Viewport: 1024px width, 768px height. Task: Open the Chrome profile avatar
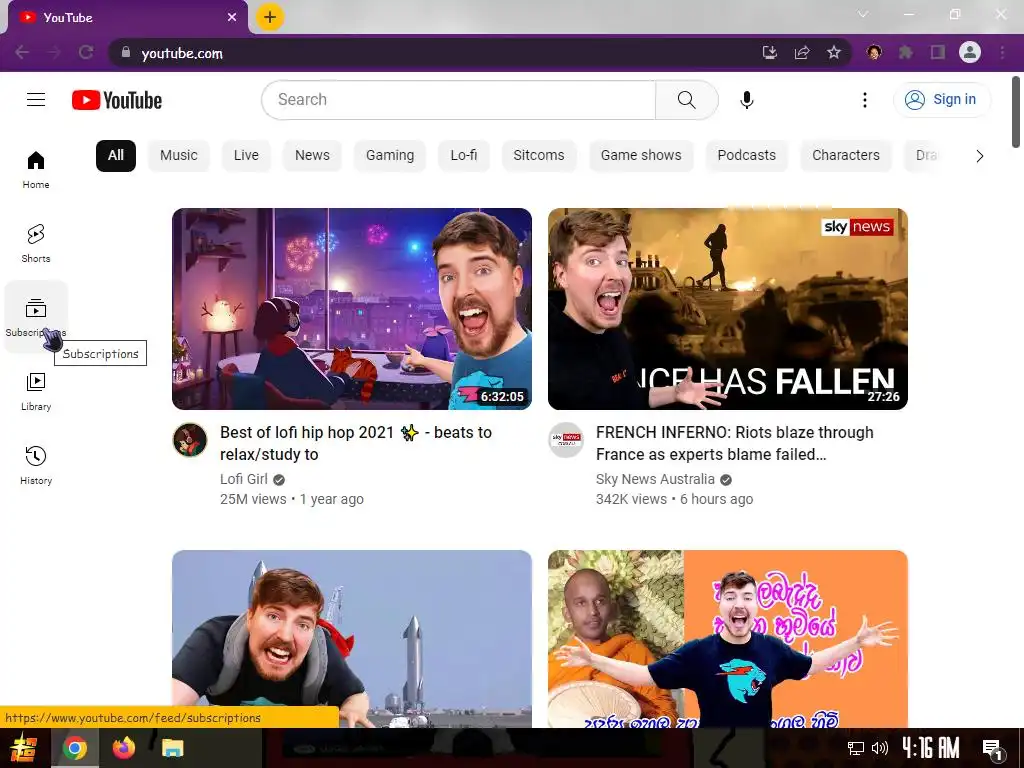970,52
